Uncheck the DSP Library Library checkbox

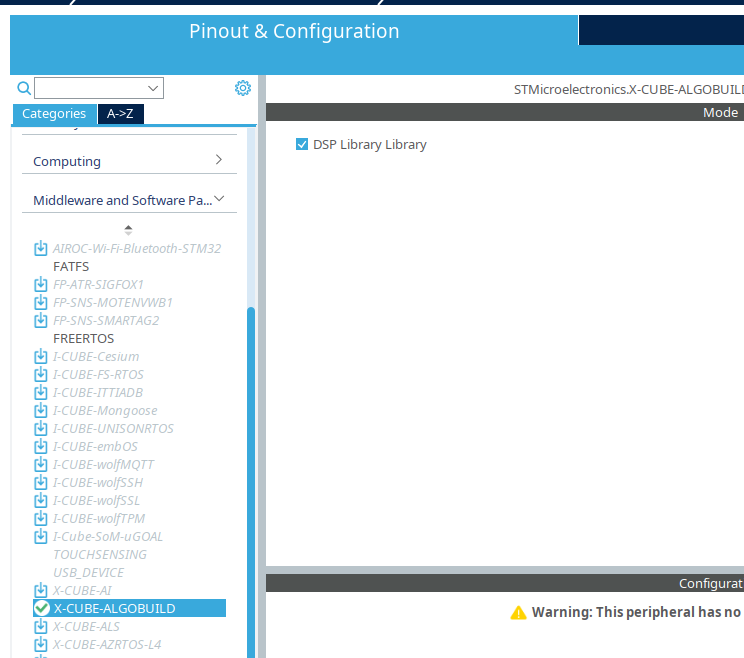pos(302,144)
